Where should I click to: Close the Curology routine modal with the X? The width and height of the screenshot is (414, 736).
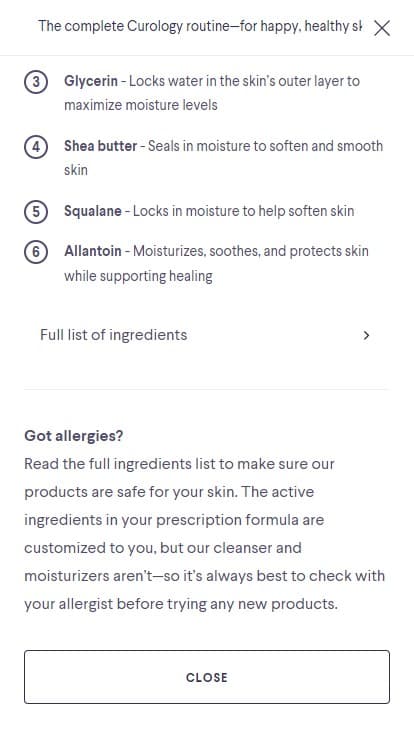(382, 28)
